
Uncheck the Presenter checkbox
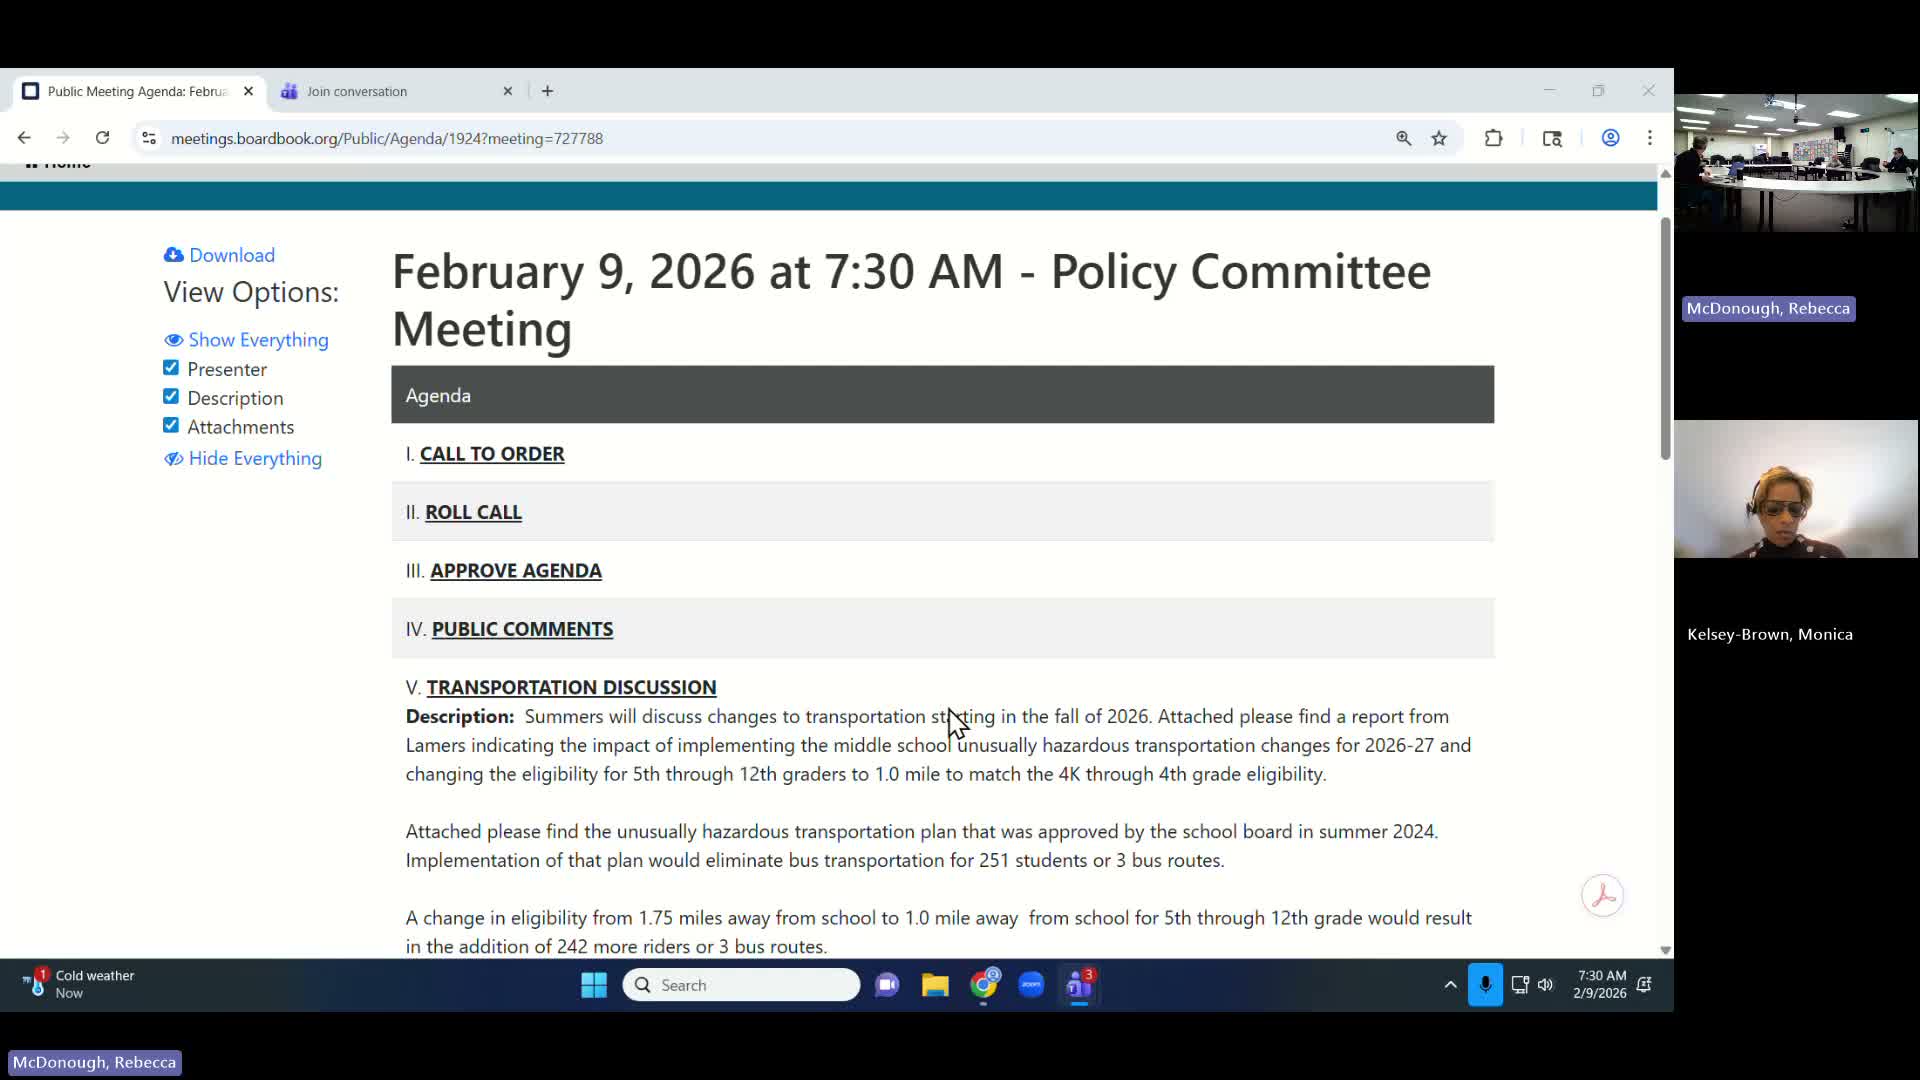[x=170, y=367]
